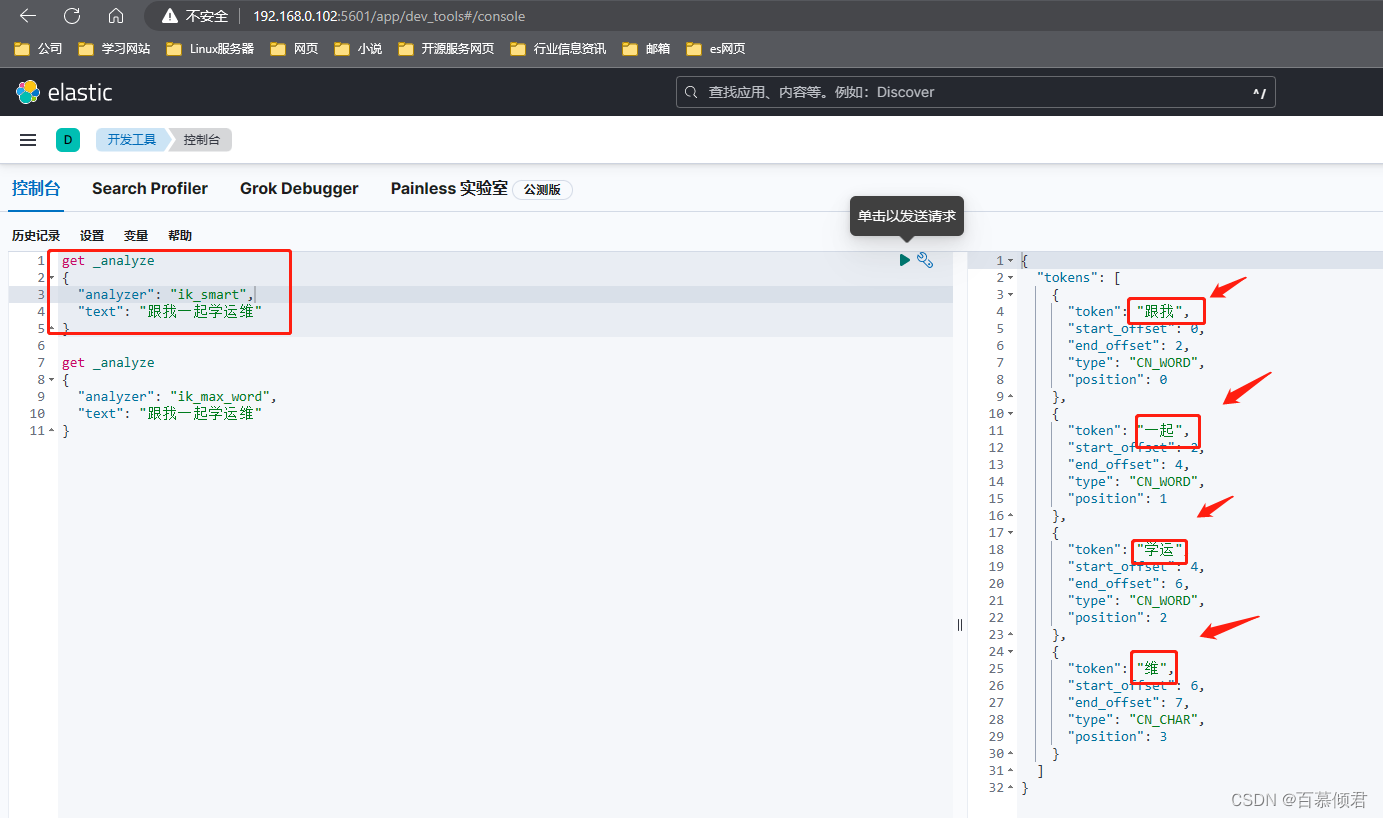Open the 设置 settings button
Viewport: 1383px width, 818px height.
[92, 236]
